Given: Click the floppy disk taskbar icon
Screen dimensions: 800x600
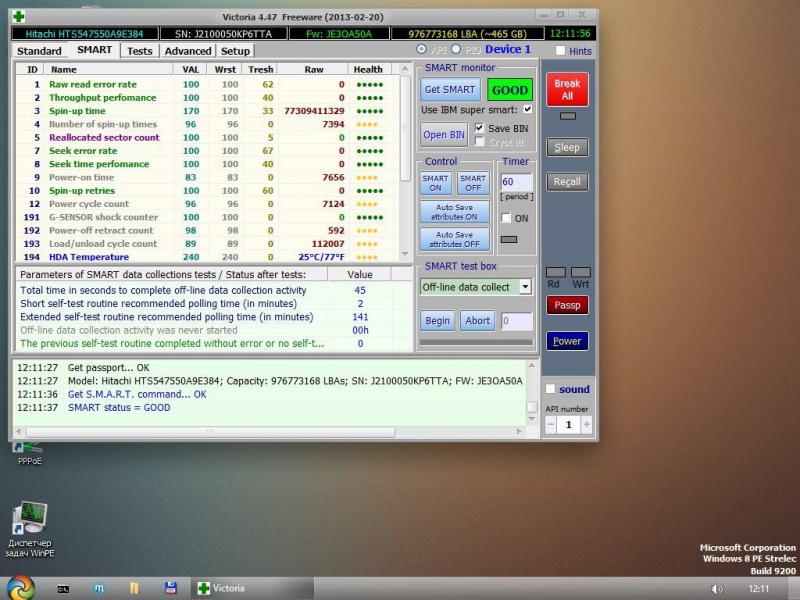Looking at the screenshot, I should tap(170, 588).
